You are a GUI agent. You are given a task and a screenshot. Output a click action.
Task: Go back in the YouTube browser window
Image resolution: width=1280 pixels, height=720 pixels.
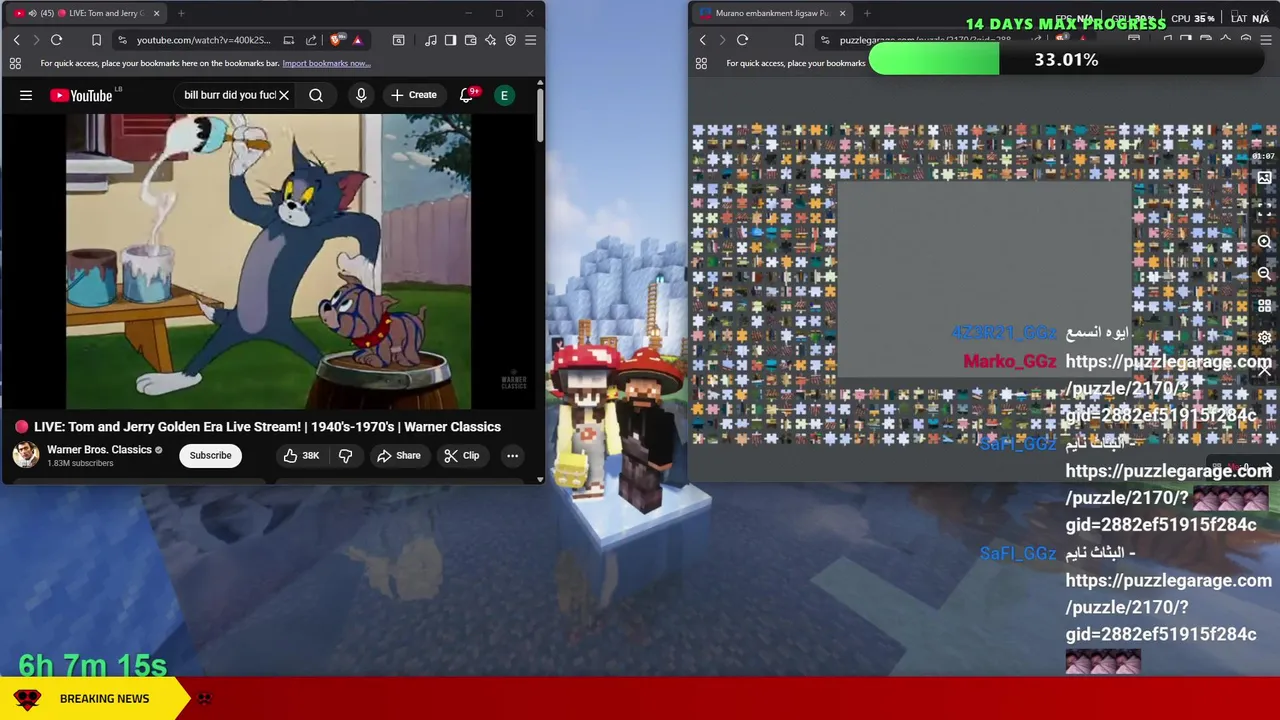[x=16, y=40]
